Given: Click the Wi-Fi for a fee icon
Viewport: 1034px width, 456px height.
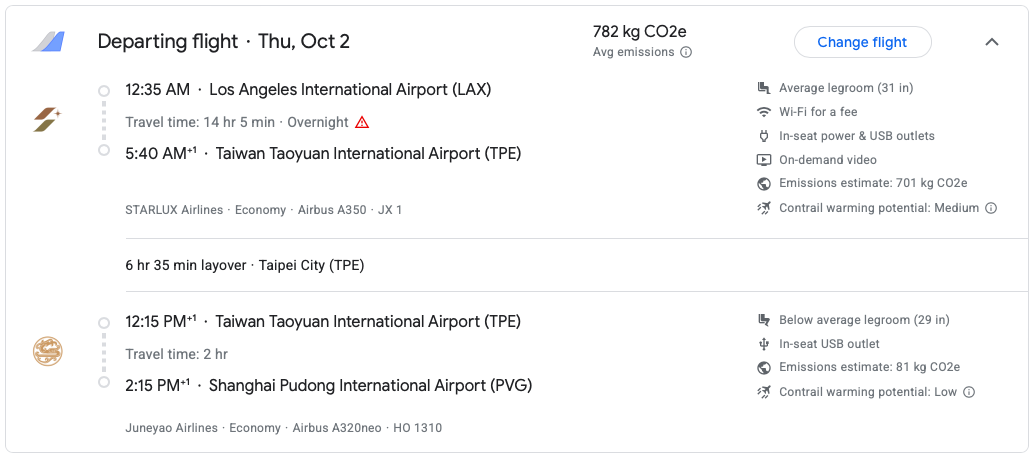Looking at the screenshot, I should [764, 112].
